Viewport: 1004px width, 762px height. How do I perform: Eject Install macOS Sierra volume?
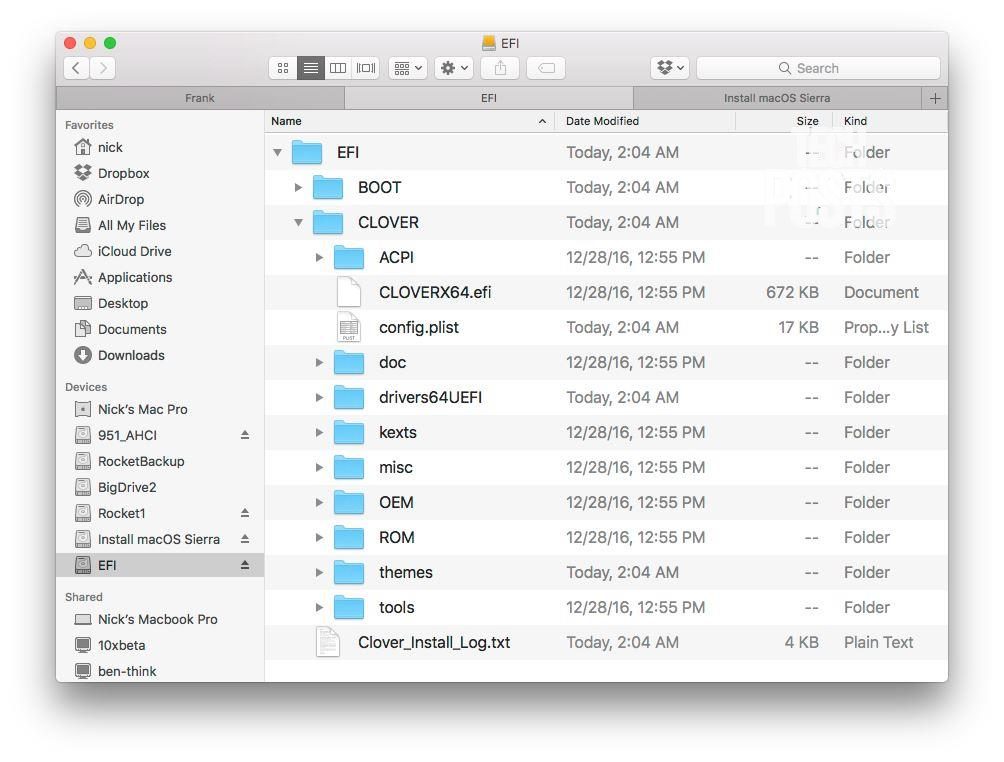(245, 539)
